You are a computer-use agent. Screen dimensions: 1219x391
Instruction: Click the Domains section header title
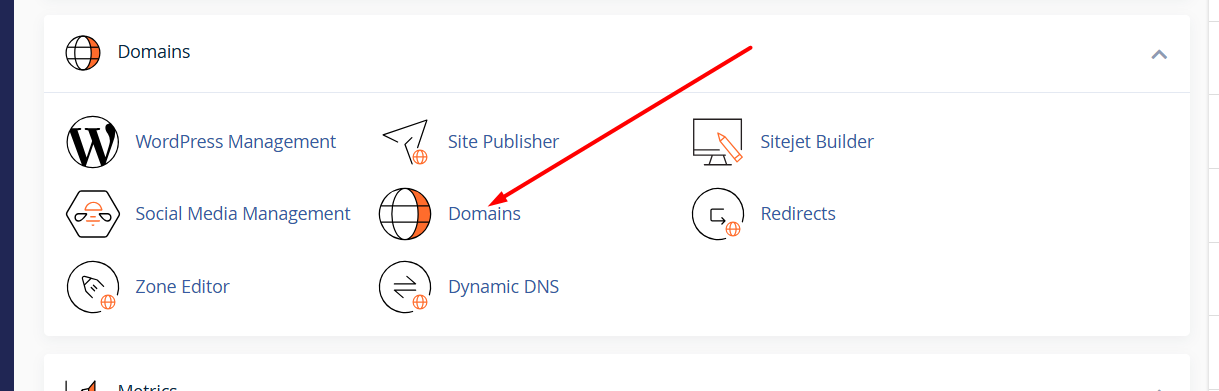154,51
